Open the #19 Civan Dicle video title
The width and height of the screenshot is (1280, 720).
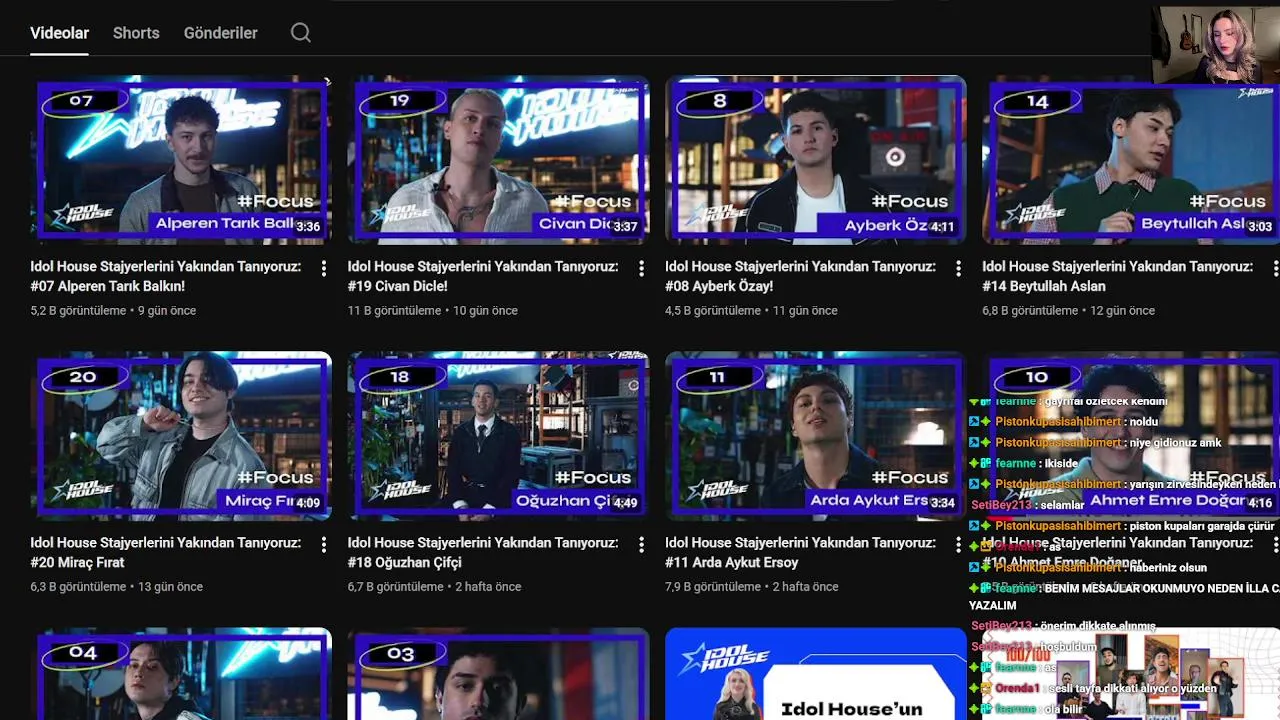pyautogui.click(x=483, y=276)
